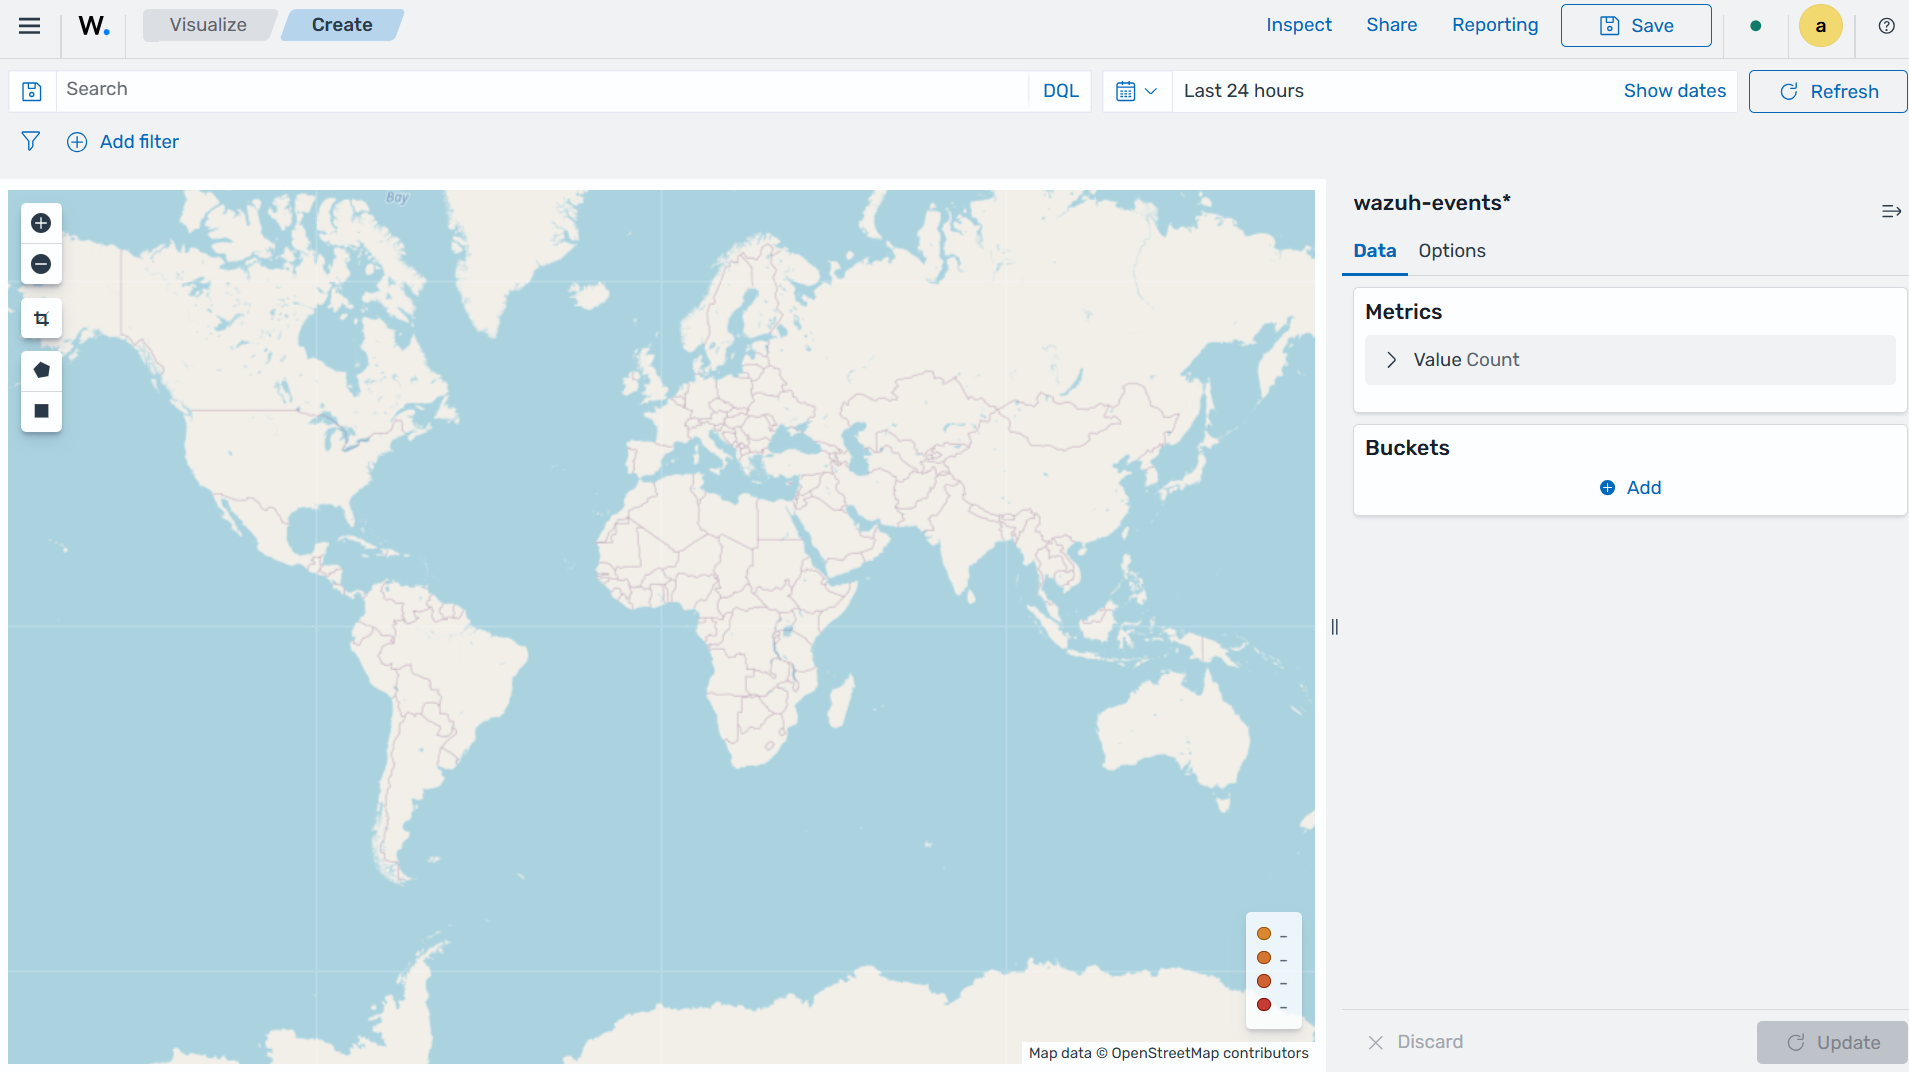This screenshot has width=1909, height=1072.
Task: Select the fit data bounds crop tool
Action: [41, 319]
